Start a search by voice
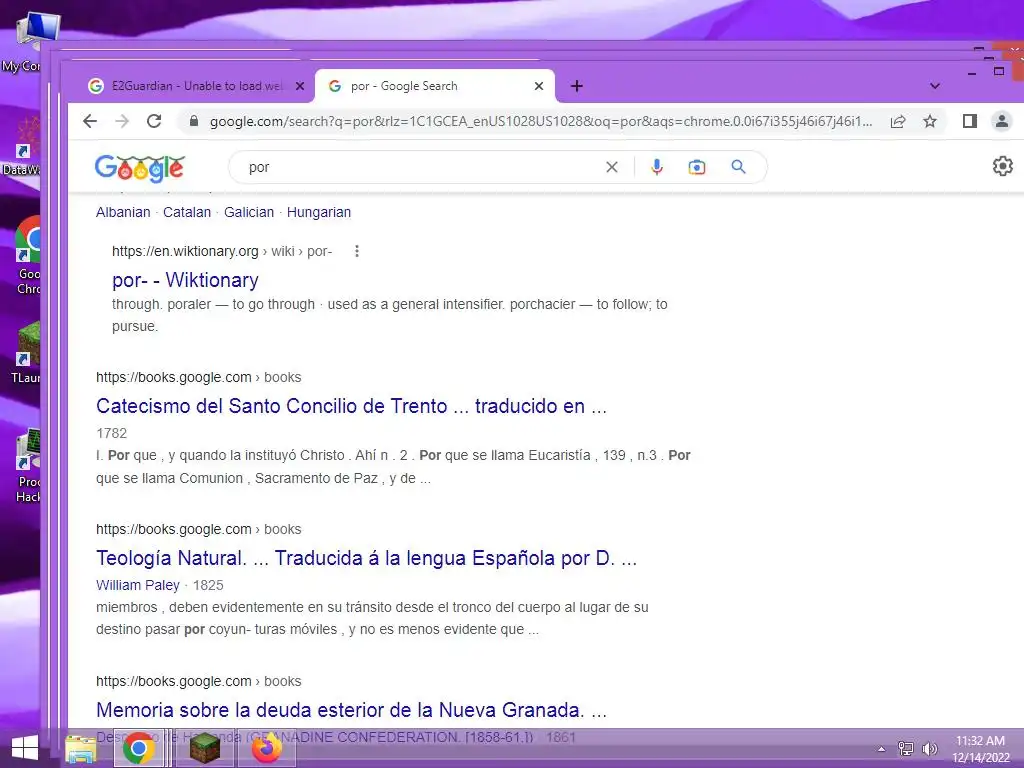 point(657,167)
